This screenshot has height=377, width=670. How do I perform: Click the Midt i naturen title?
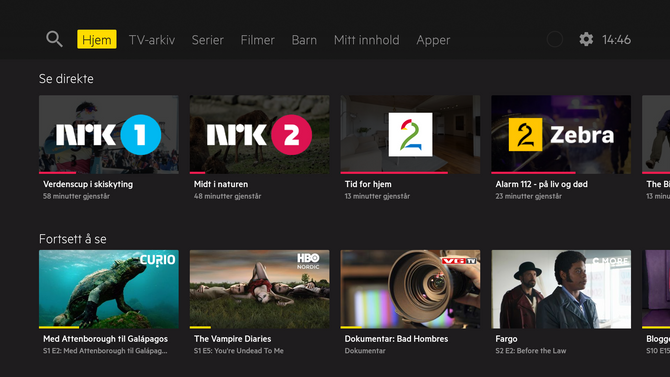pyautogui.click(x=221, y=184)
